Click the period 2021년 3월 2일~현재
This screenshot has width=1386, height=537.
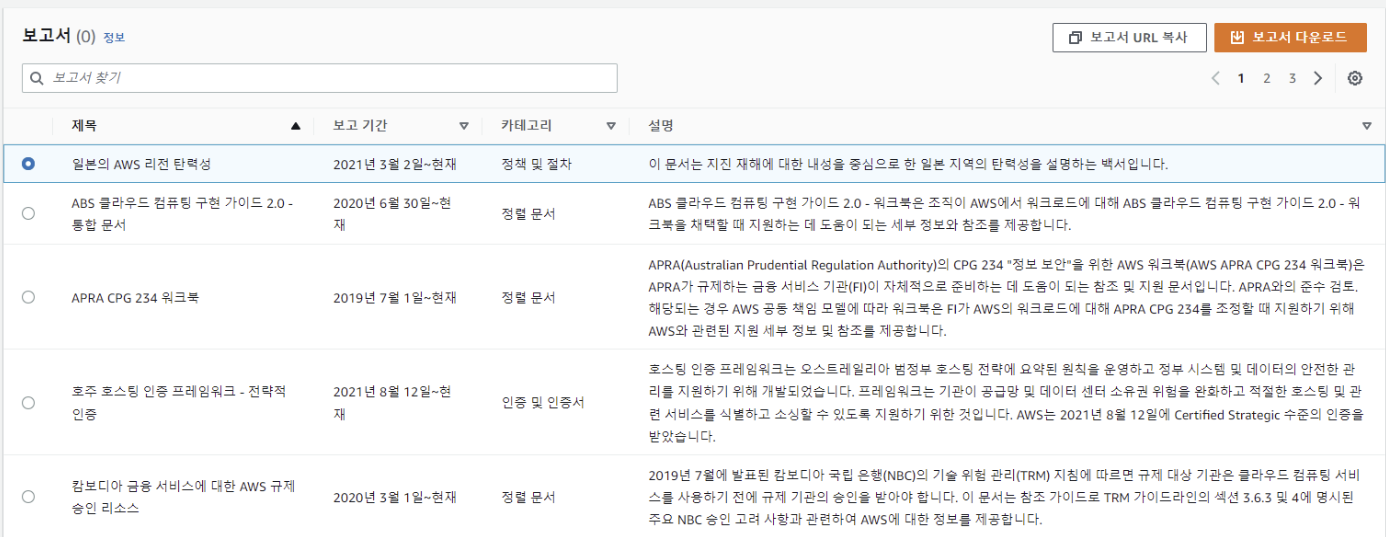click(395, 163)
